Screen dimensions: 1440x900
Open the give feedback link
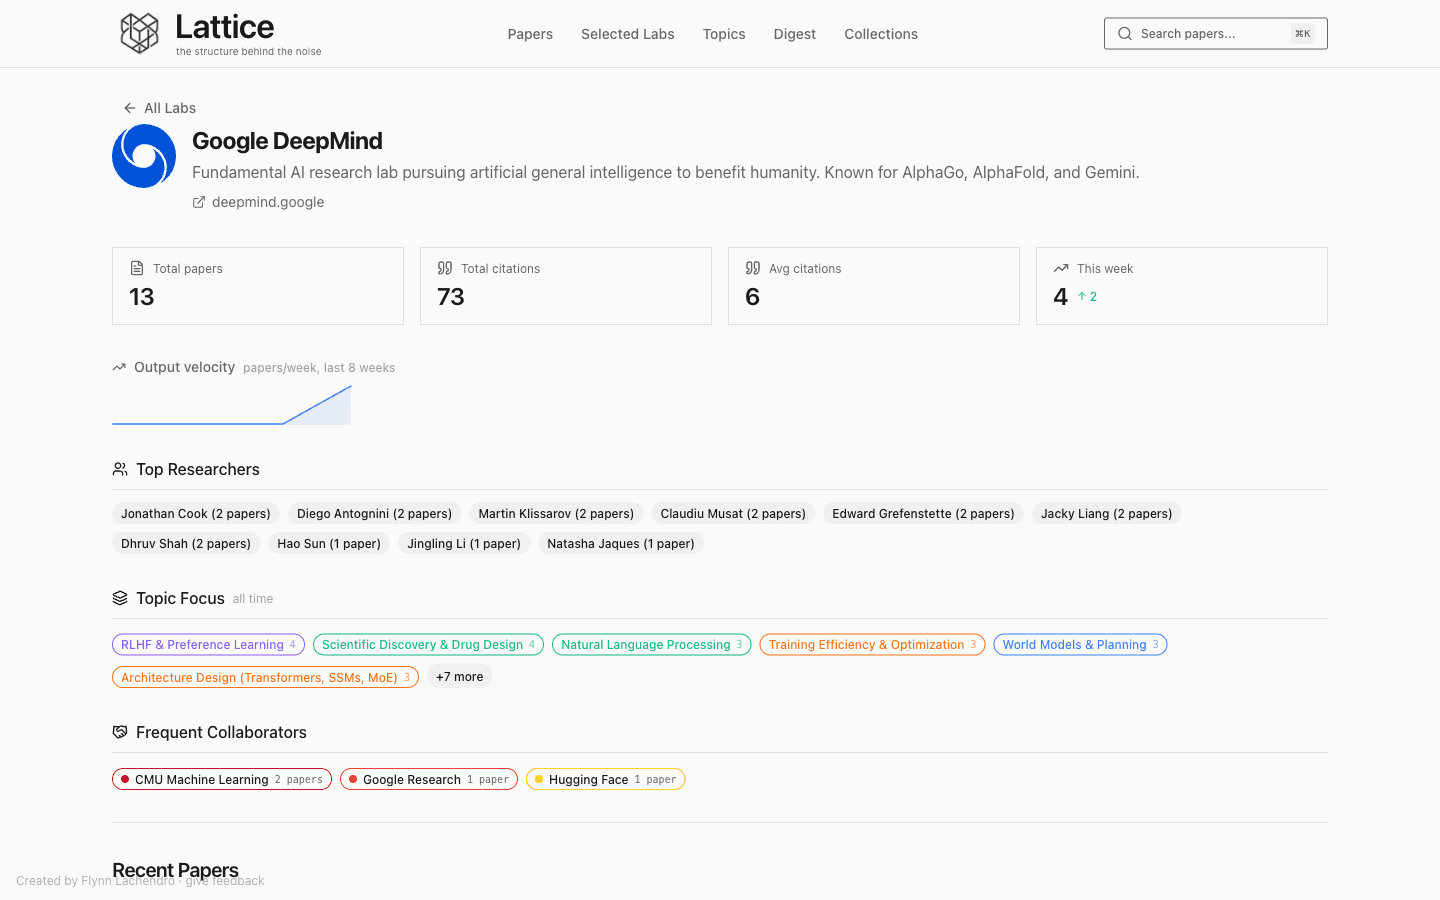224,880
